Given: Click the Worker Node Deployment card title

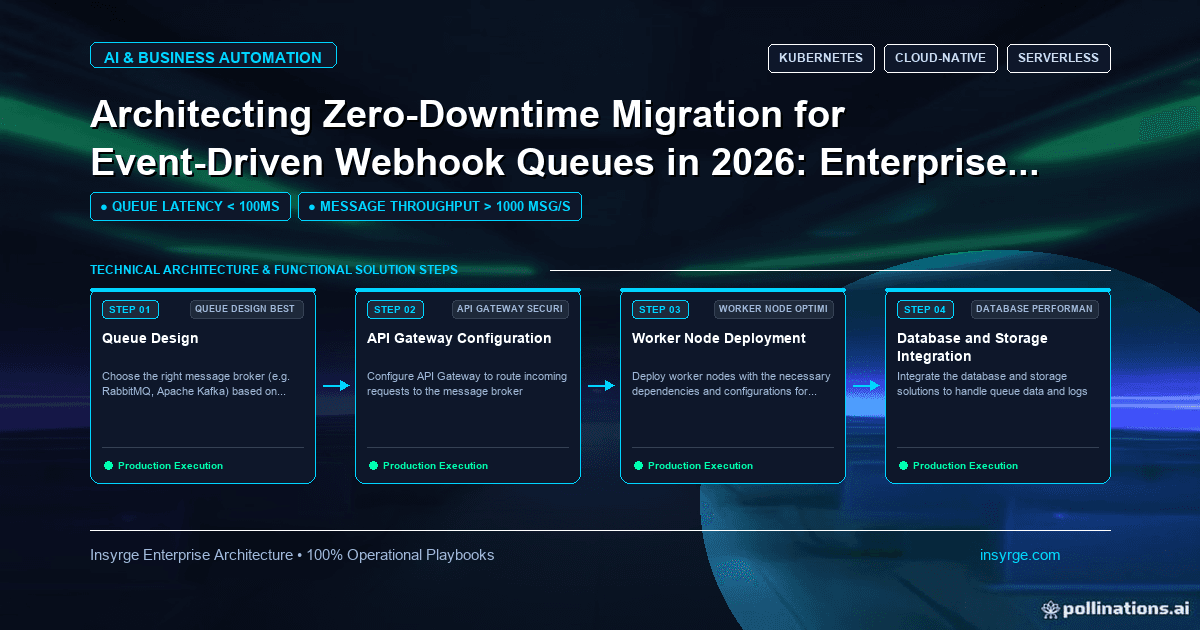Looking at the screenshot, I should click(x=719, y=338).
